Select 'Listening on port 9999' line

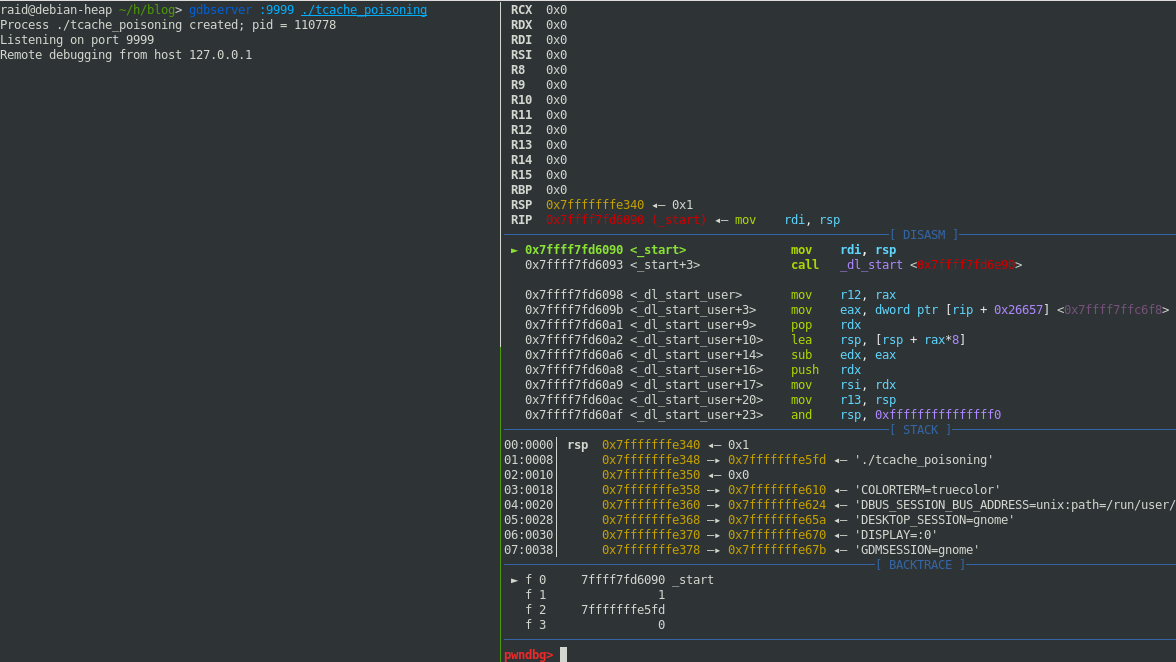(77, 40)
